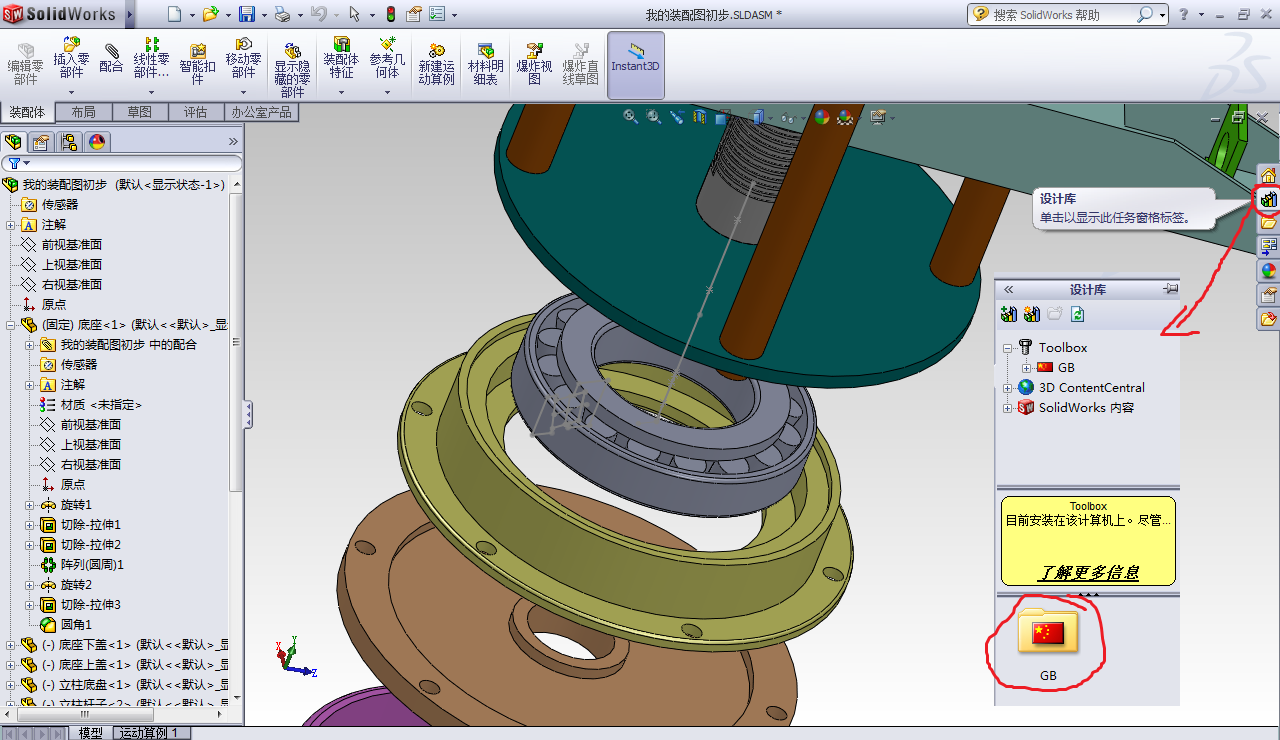Viewport: 1280px width, 740px height.
Task: Select 前视基准面 under 底座<1>
Action: 90,425
